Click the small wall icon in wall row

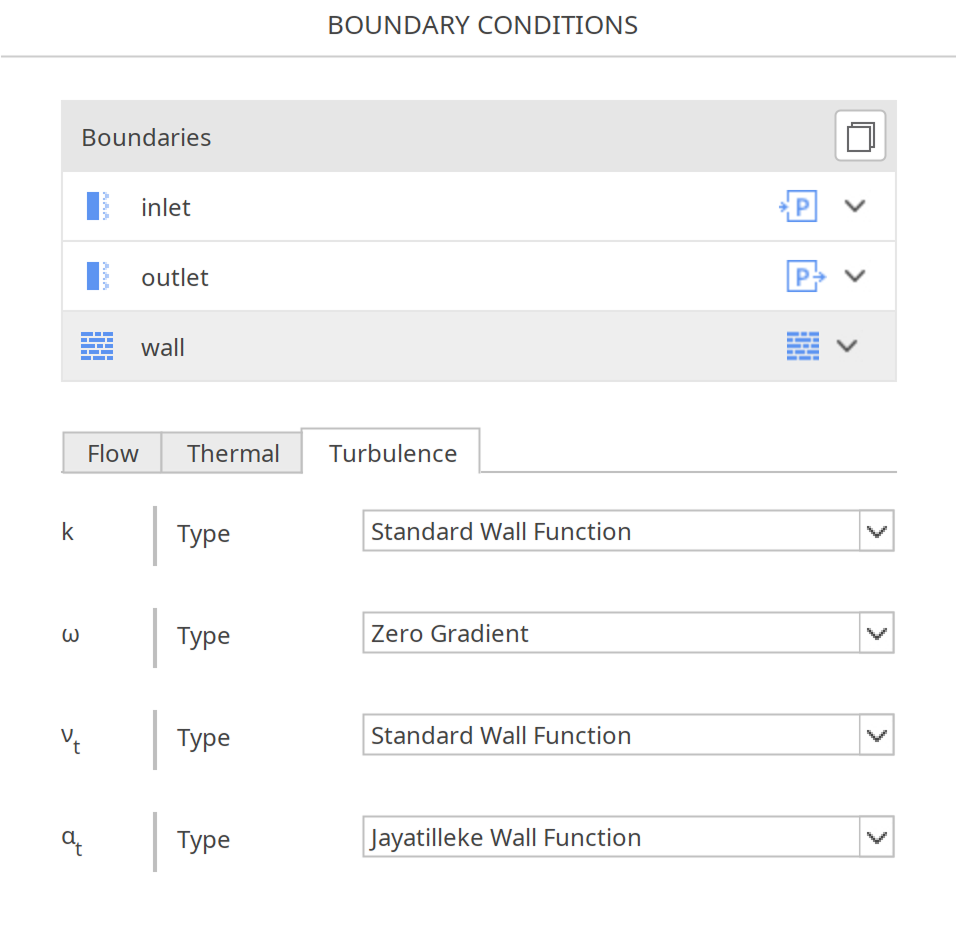[x=802, y=346]
